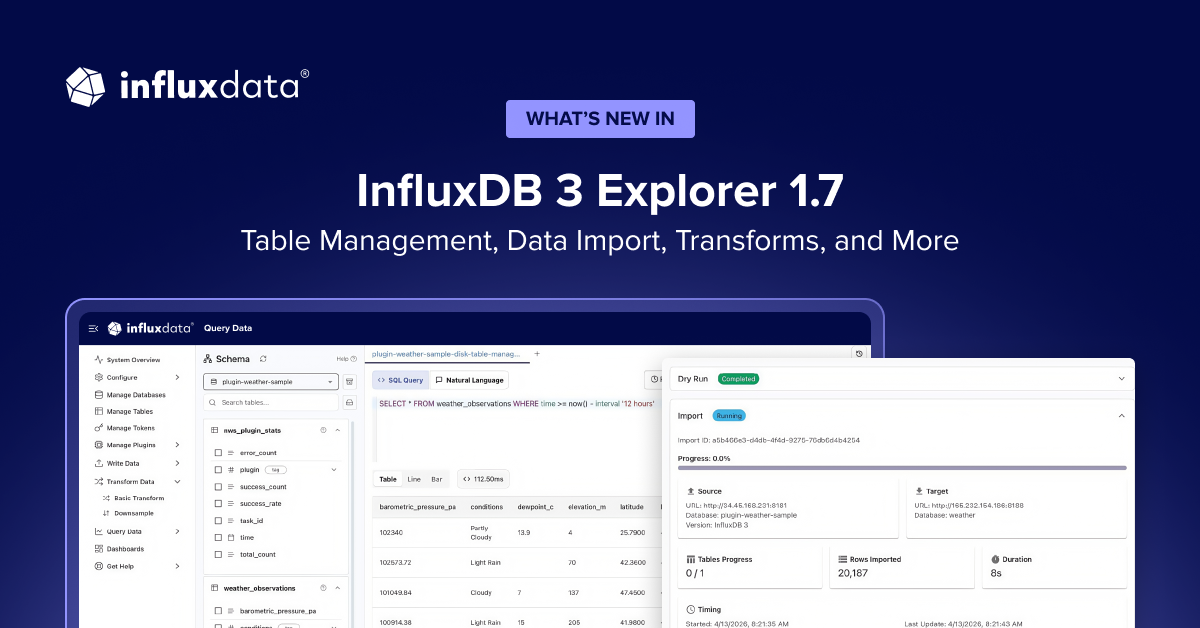Click the Manage Databases cylinder icon
This screenshot has height=628, width=1200.
click(x=98, y=395)
